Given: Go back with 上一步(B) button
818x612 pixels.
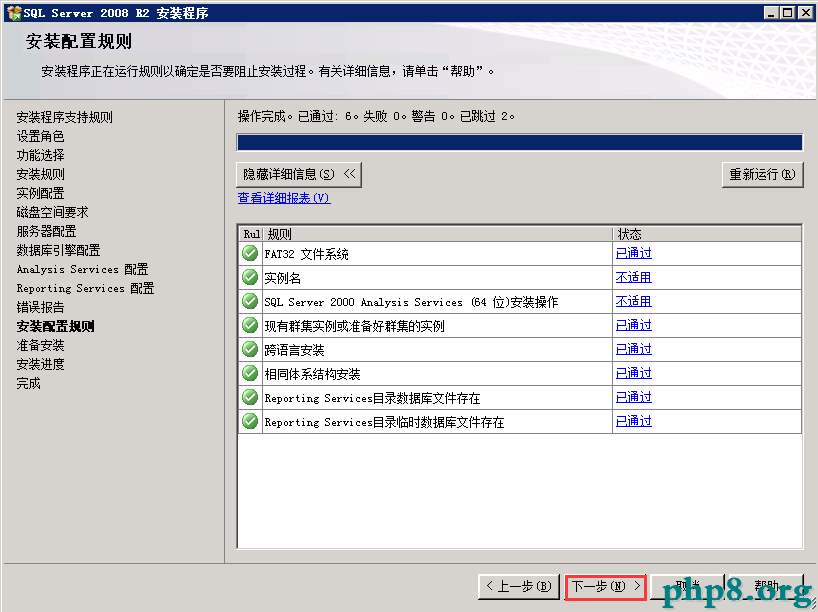Looking at the screenshot, I should click(x=519, y=586).
